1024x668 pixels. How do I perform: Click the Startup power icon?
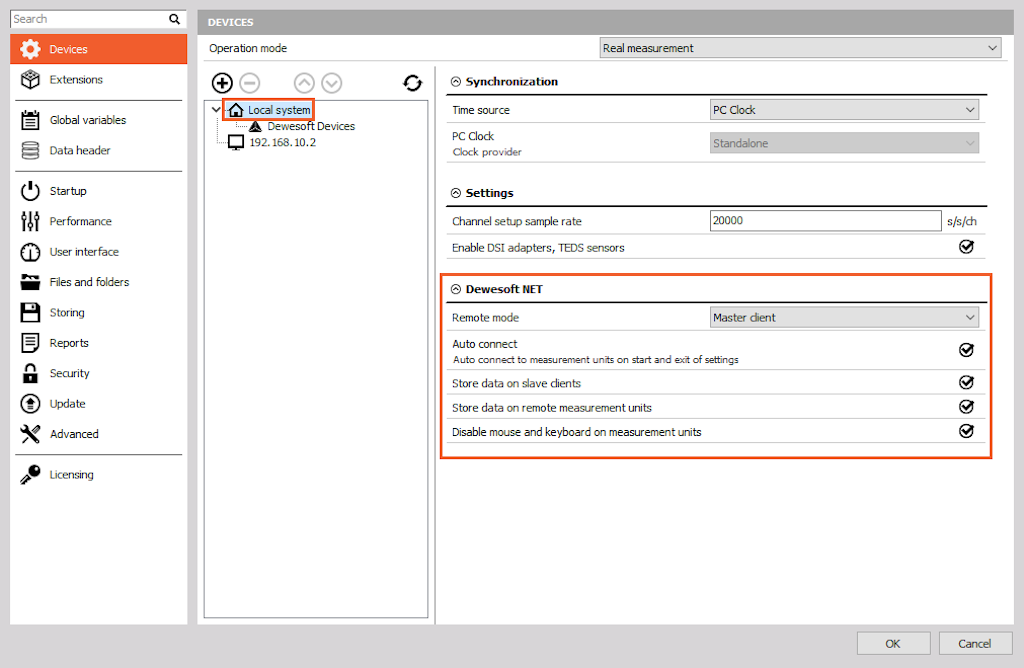[x=30, y=191]
